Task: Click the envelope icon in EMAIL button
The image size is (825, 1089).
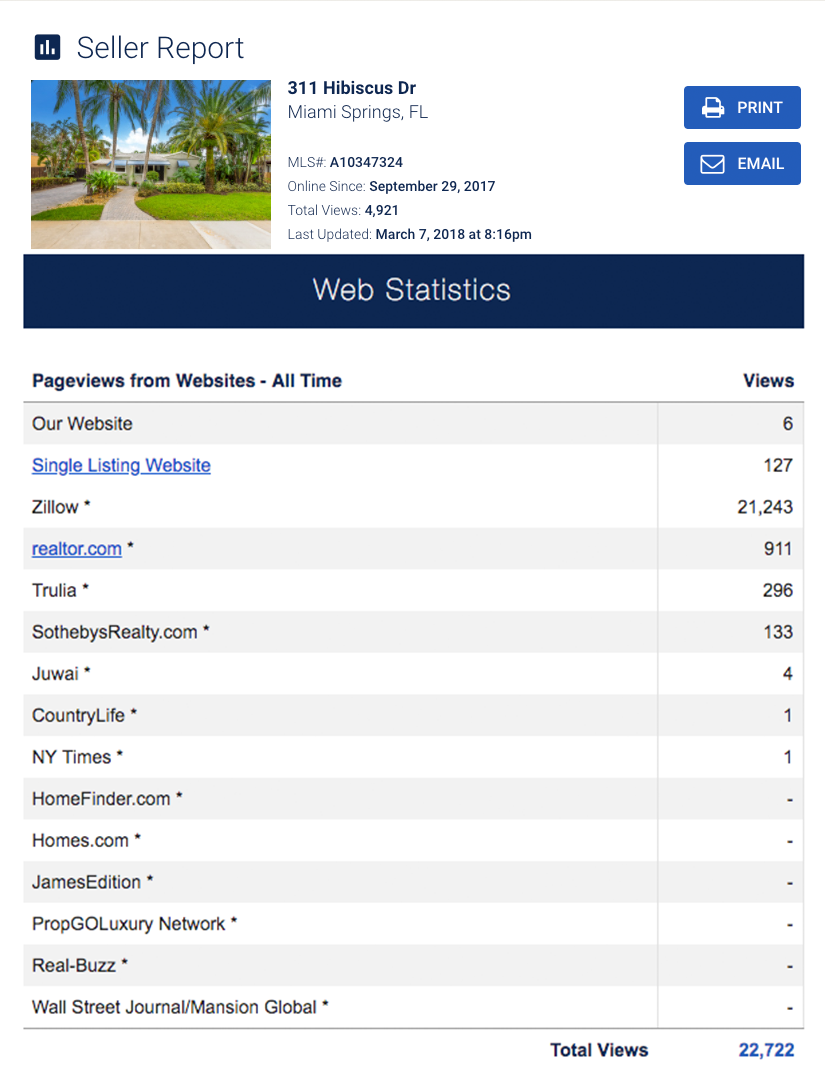Action: pyautogui.click(x=712, y=164)
